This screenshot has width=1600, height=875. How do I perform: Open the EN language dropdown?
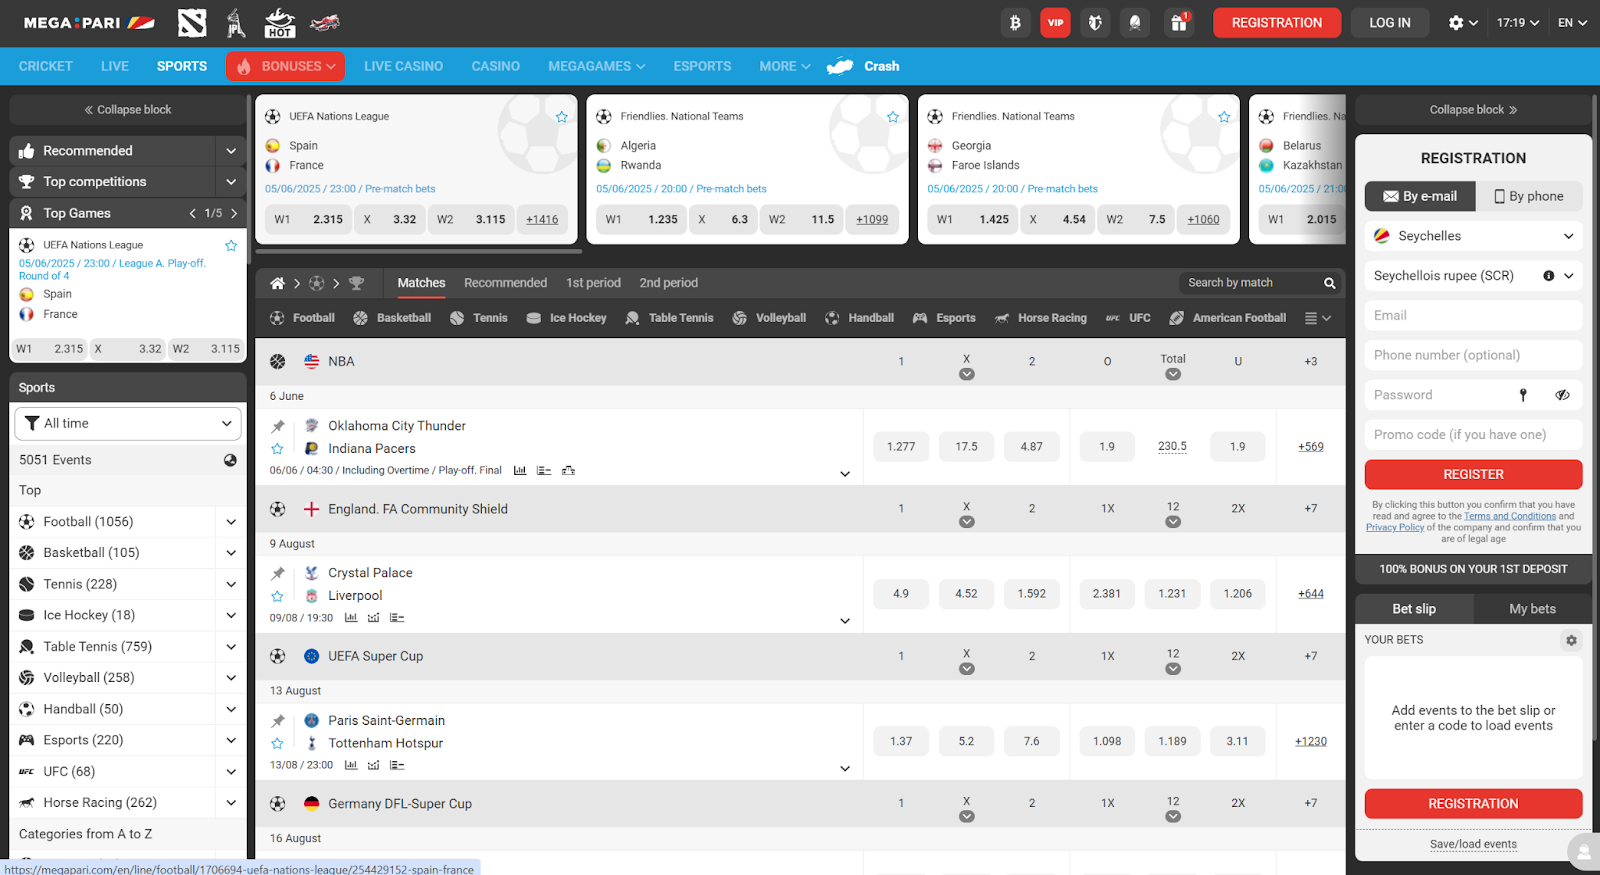pyautogui.click(x=1572, y=22)
